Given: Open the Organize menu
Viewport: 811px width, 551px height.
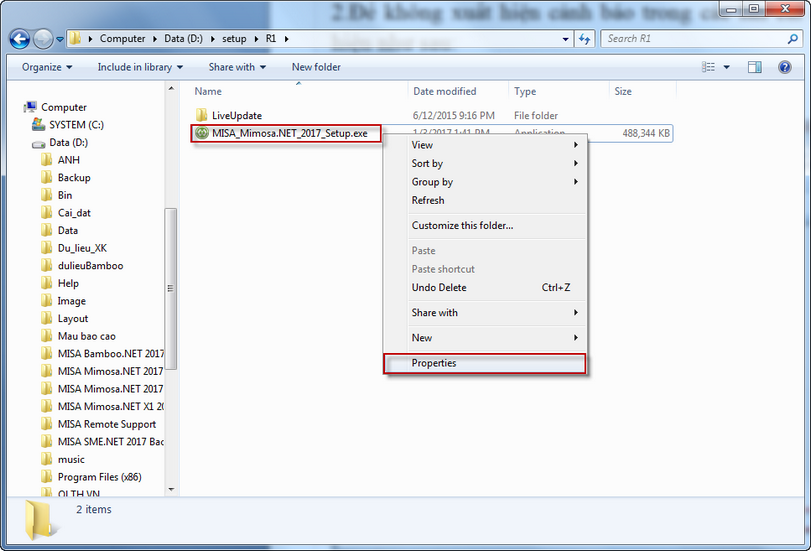Looking at the screenshot, I should (47, 67).
